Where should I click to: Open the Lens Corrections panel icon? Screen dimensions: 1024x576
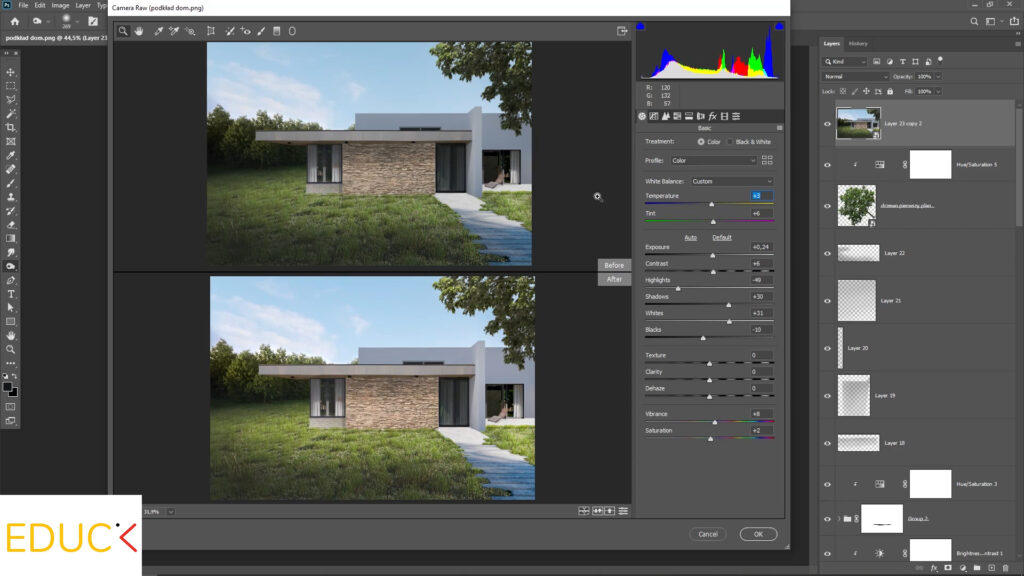click(701, 116)
